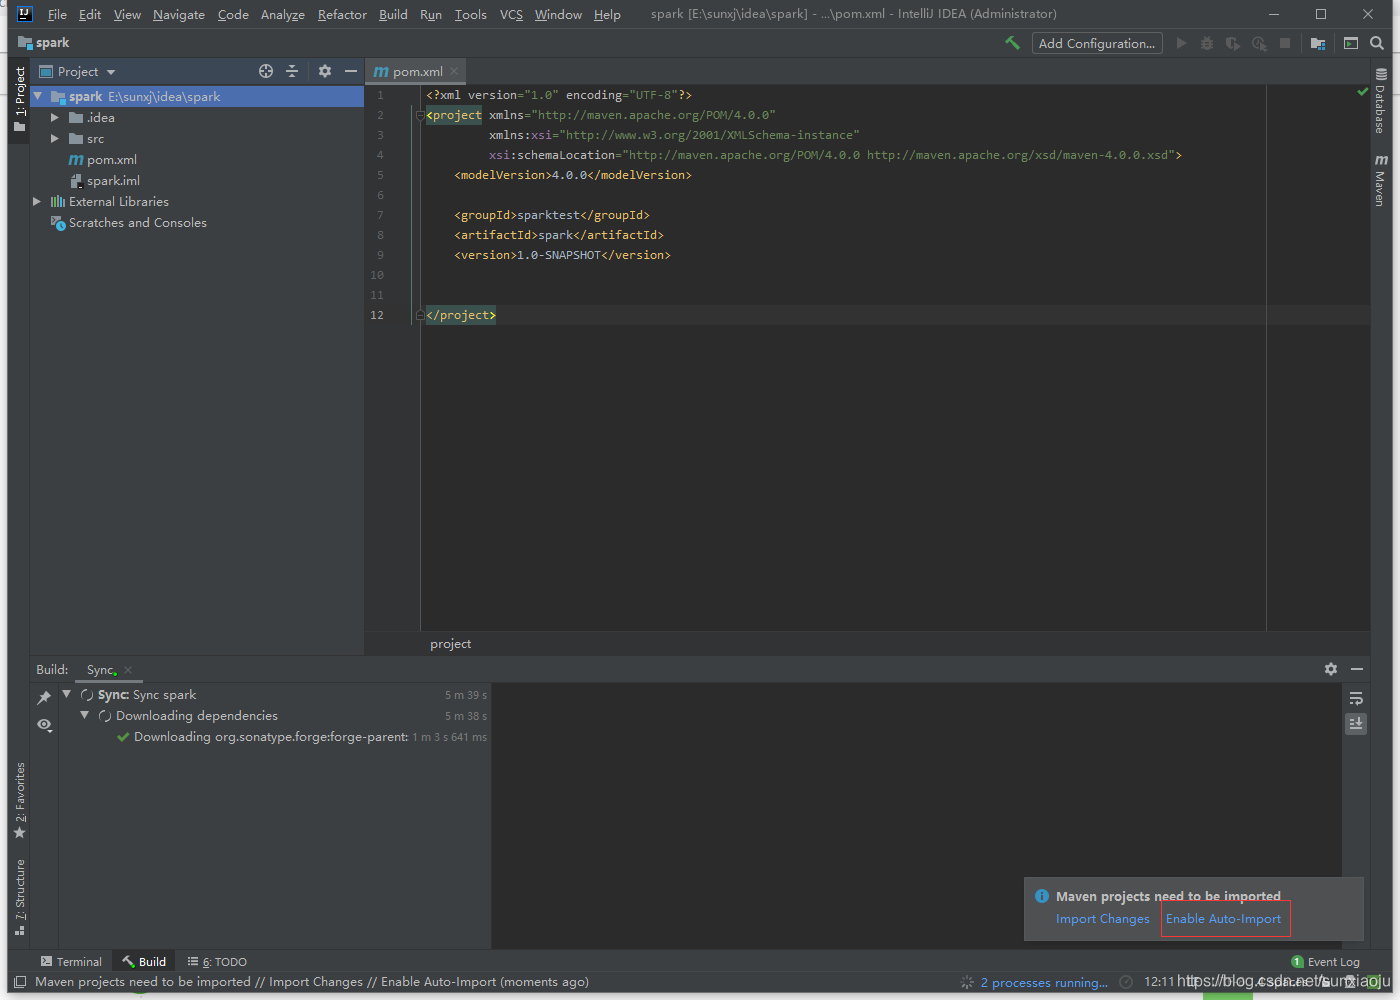
Task: Click the Run with Coverage icon
Action: coord(1232,43)
